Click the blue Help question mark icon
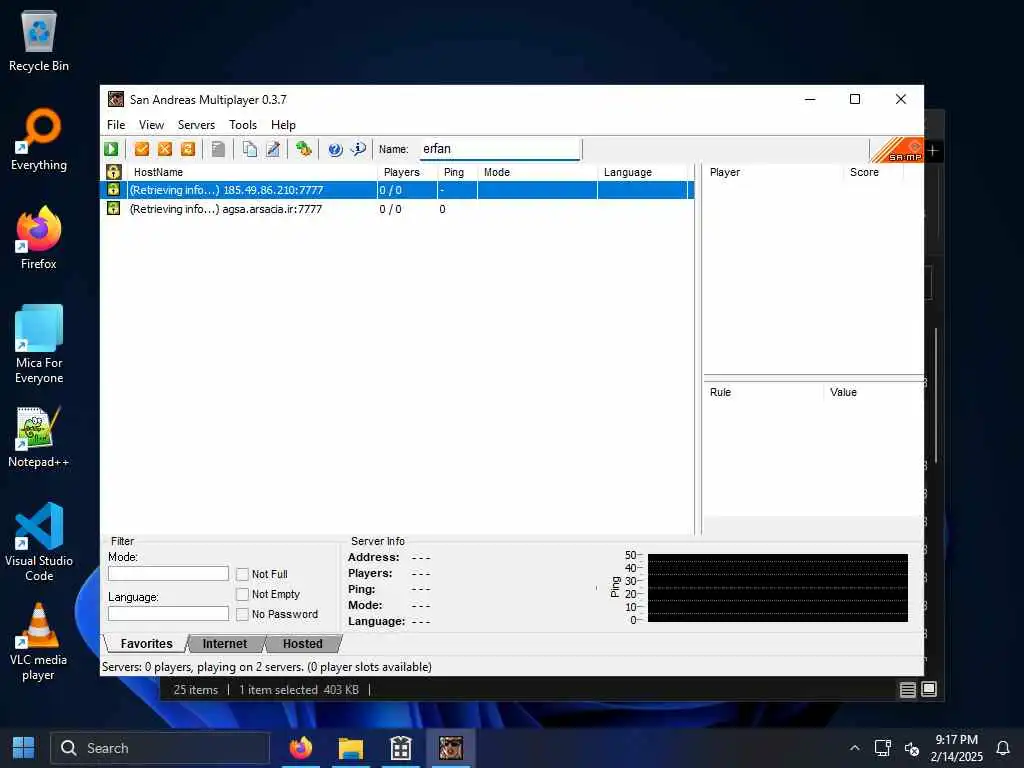This screenshot has height=768, width=1024. click(x=335, y=149)
